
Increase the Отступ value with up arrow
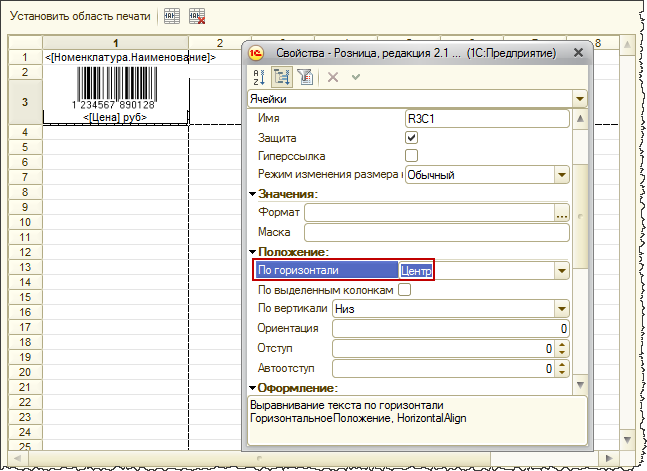point(562,344)
